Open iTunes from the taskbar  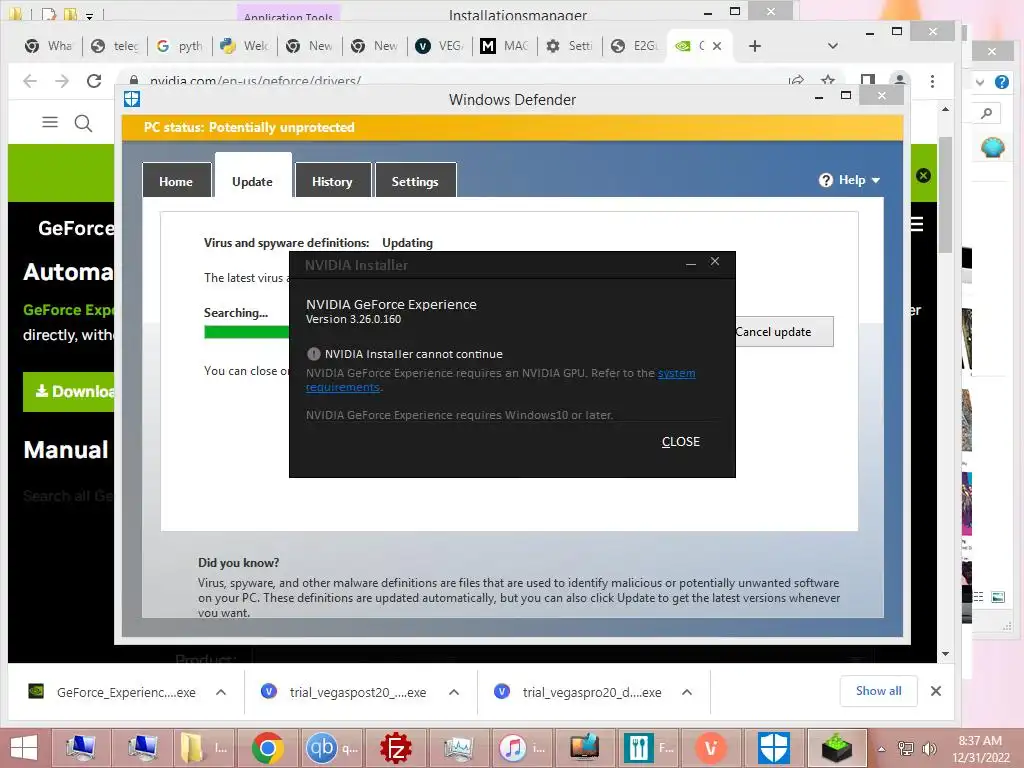tap(522, 748)
